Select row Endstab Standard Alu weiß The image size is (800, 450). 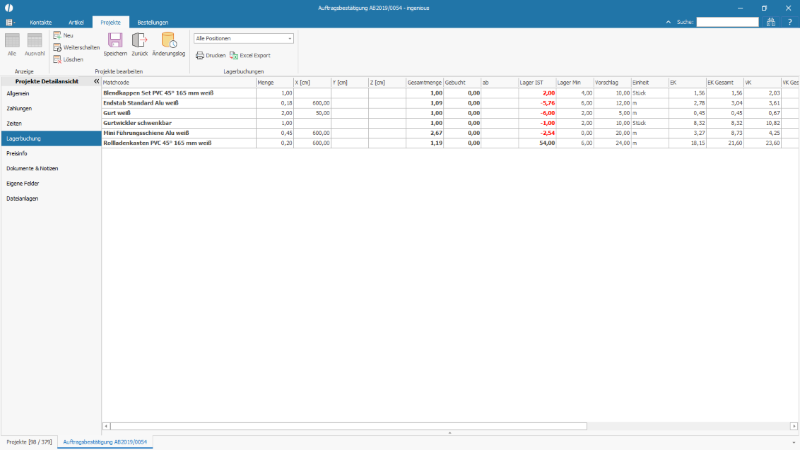click(450, 103)
